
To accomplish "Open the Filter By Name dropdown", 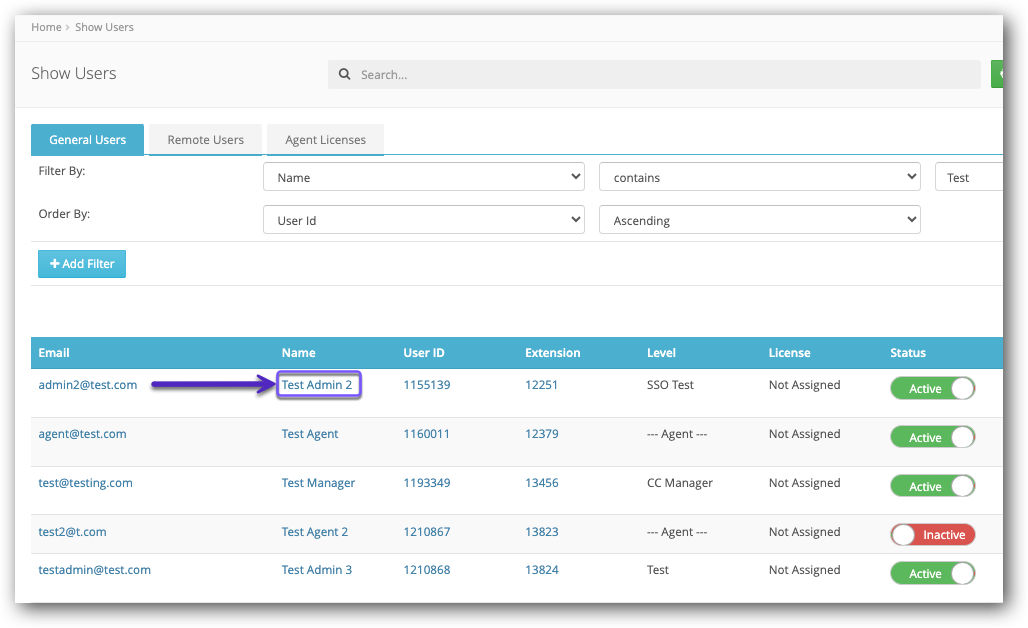I will pos(424,177).
